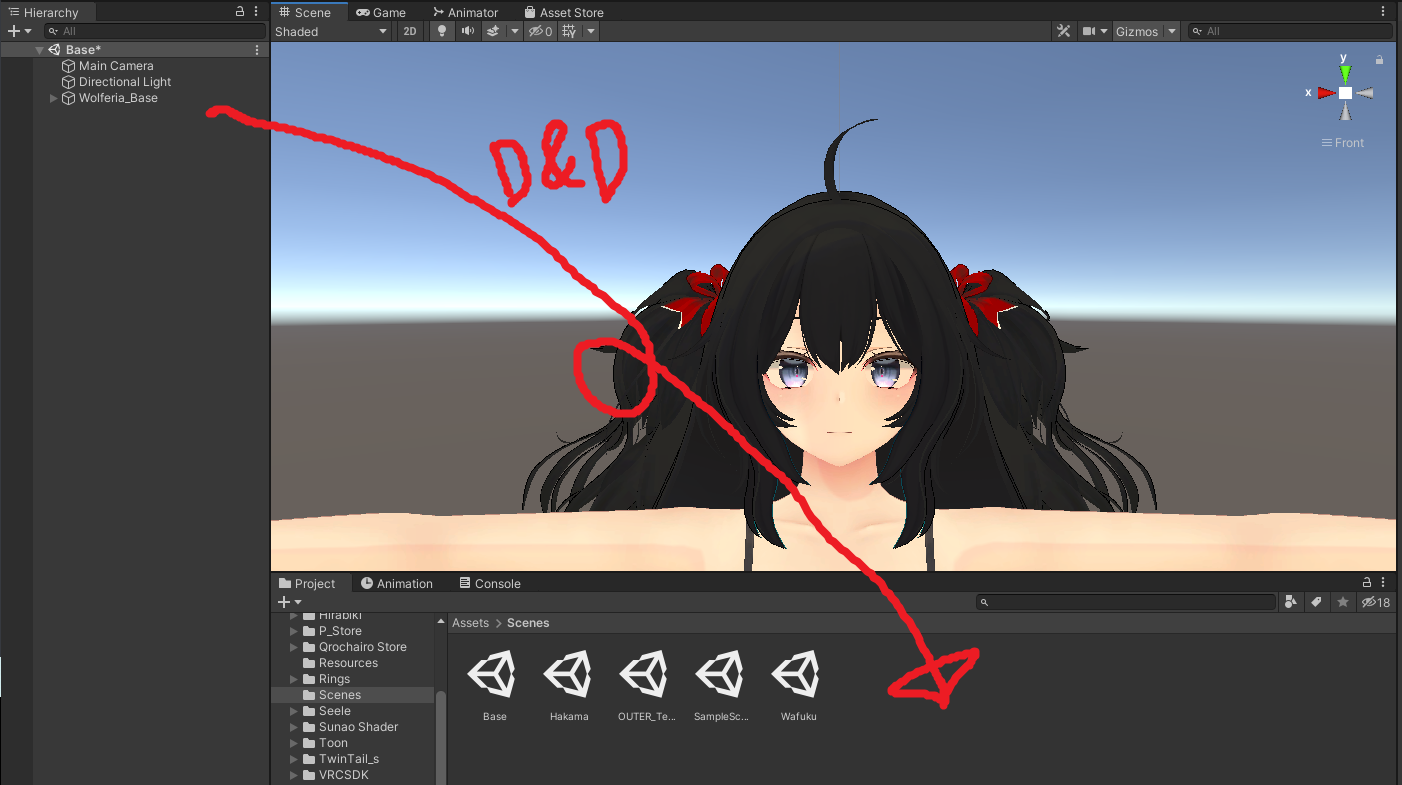Click the Front view orientation label
Viewport: 1402px width, 785px height.
tap(1348, 142)
